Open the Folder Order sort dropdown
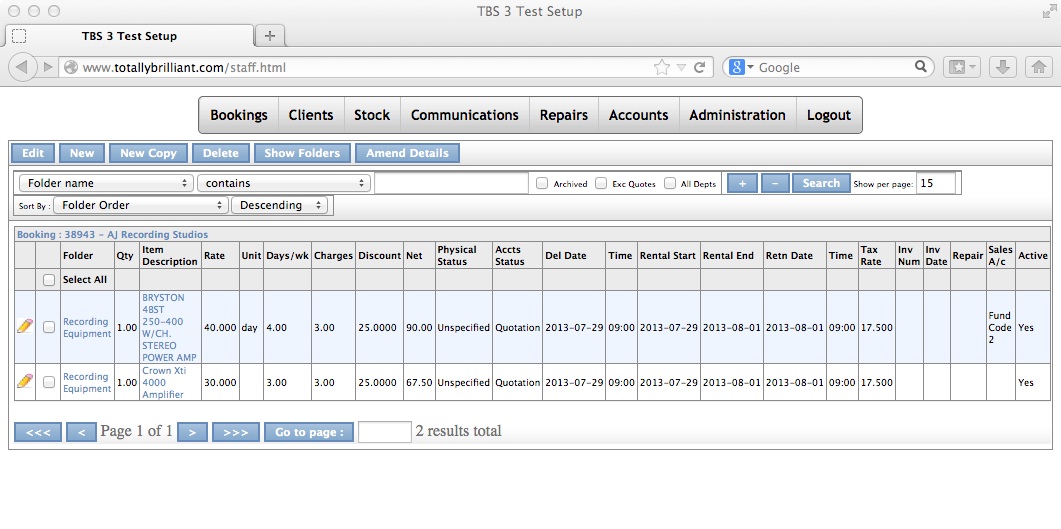Image resolution: width=1061 pixels, height=529 pixels. pyautogui.click(x=141, y=205)
